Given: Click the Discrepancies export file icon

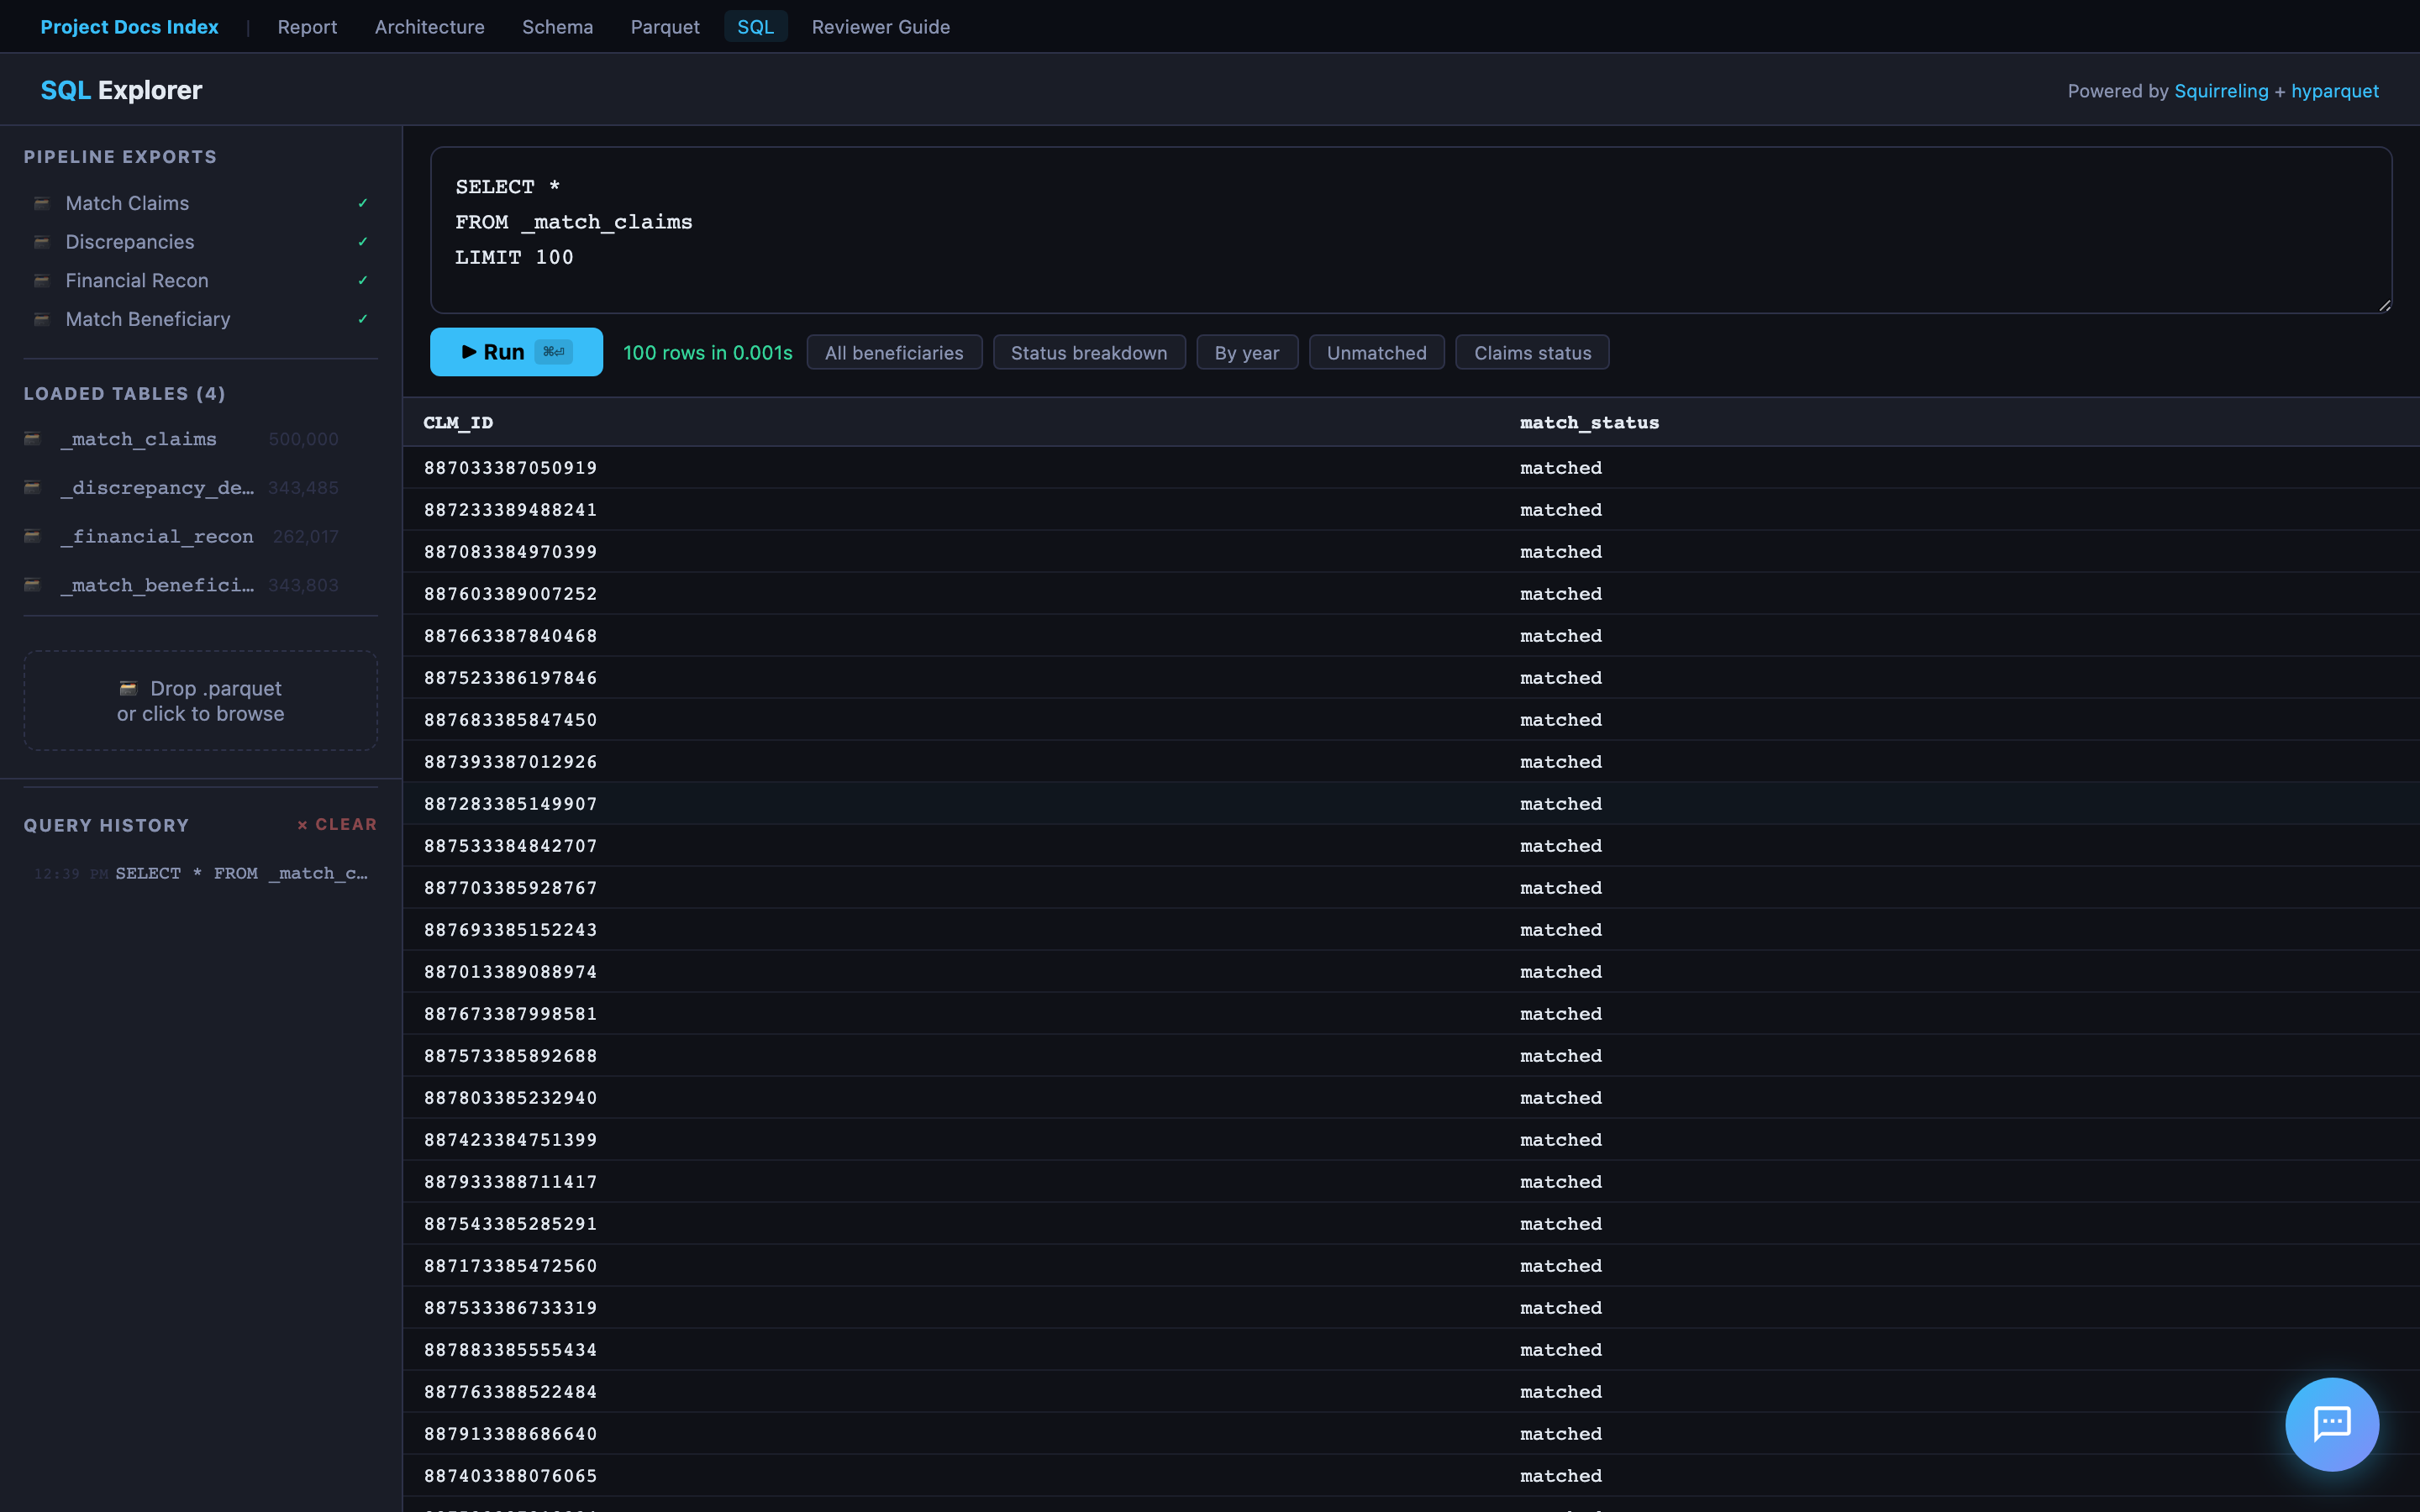Looking at the screenshot, I should click(41, 242).
